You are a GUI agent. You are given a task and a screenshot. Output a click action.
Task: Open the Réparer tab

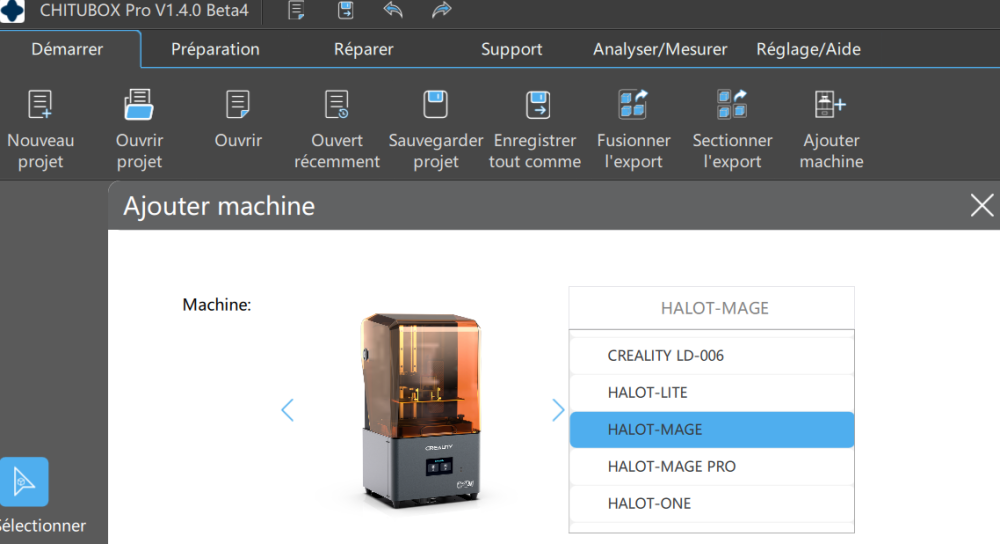coord(364,49)
